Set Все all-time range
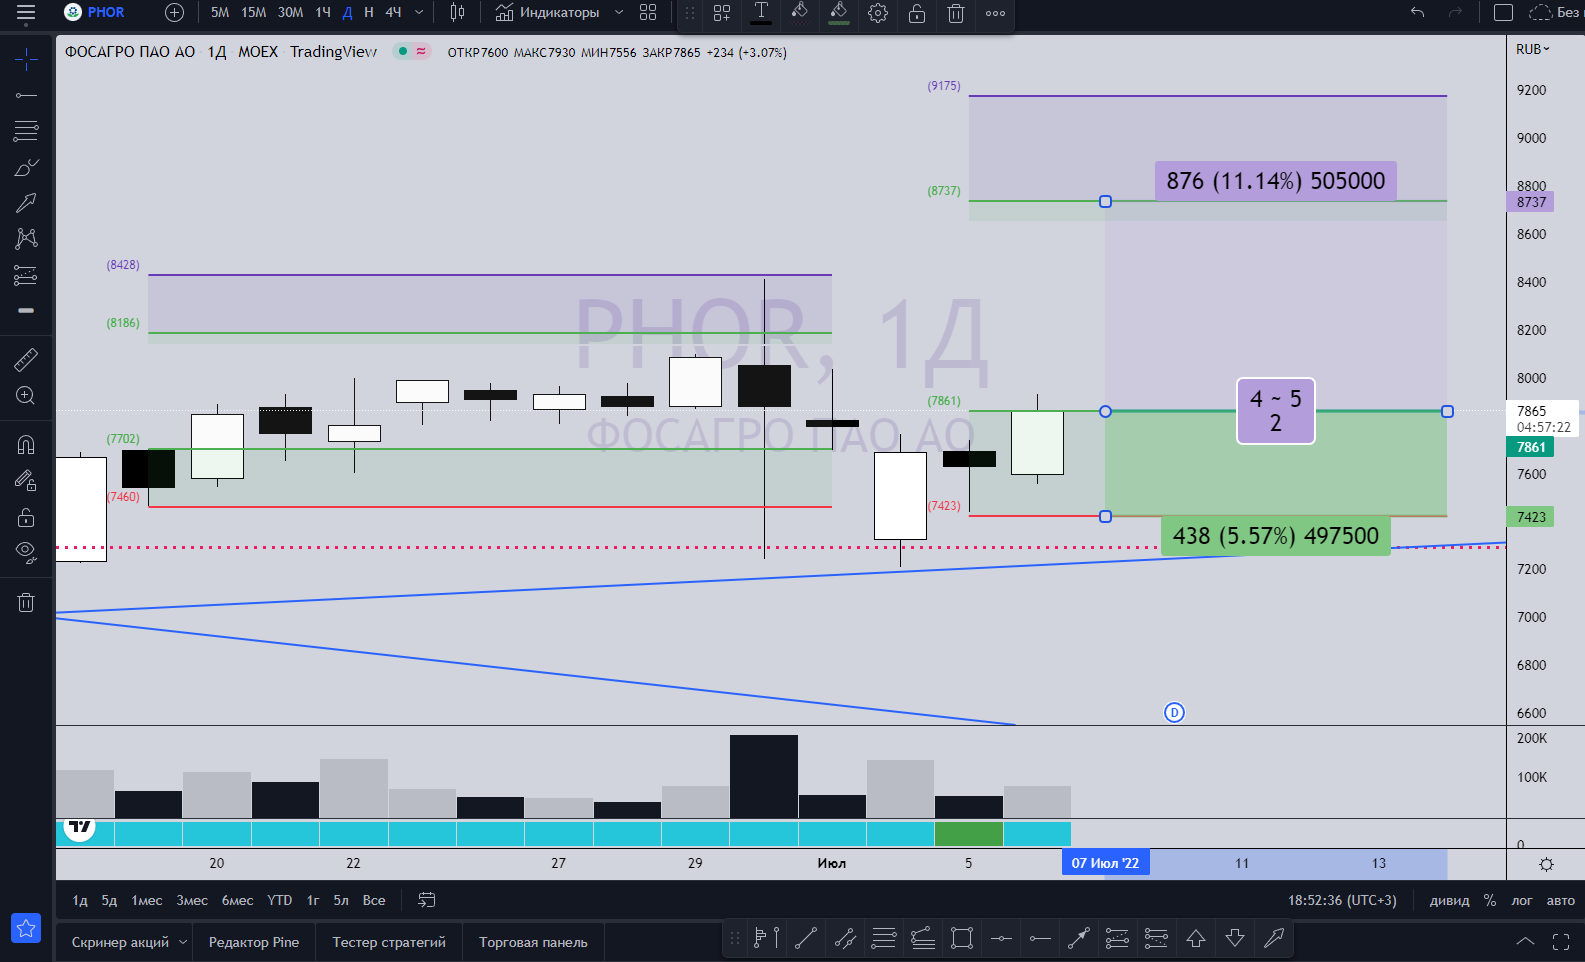 point(374,900)
